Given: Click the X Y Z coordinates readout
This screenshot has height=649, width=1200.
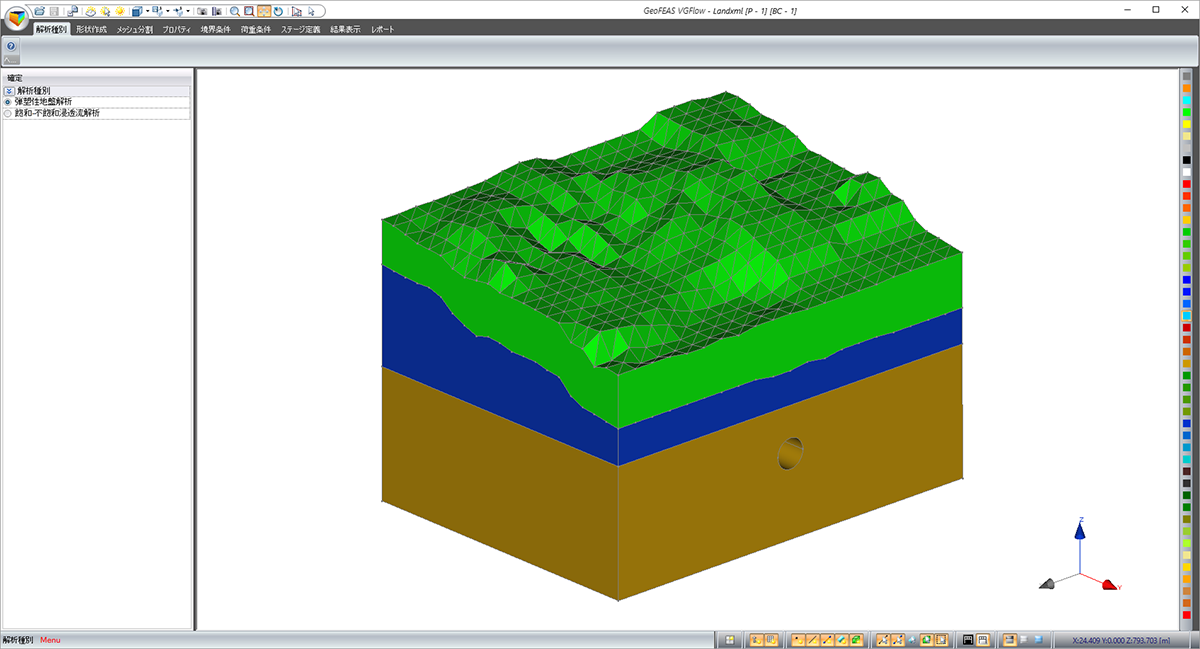Looking at the screenshot, I should [1120, 640].
